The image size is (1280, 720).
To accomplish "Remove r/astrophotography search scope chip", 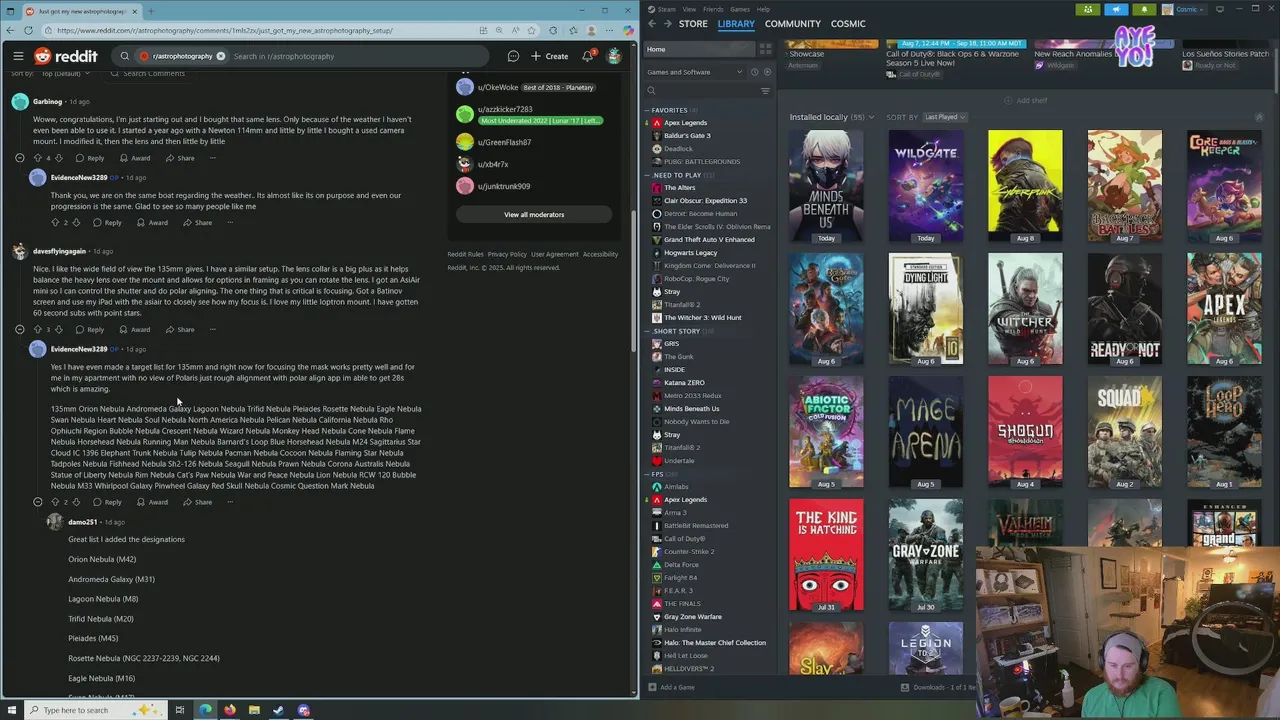I will [220, 56].
